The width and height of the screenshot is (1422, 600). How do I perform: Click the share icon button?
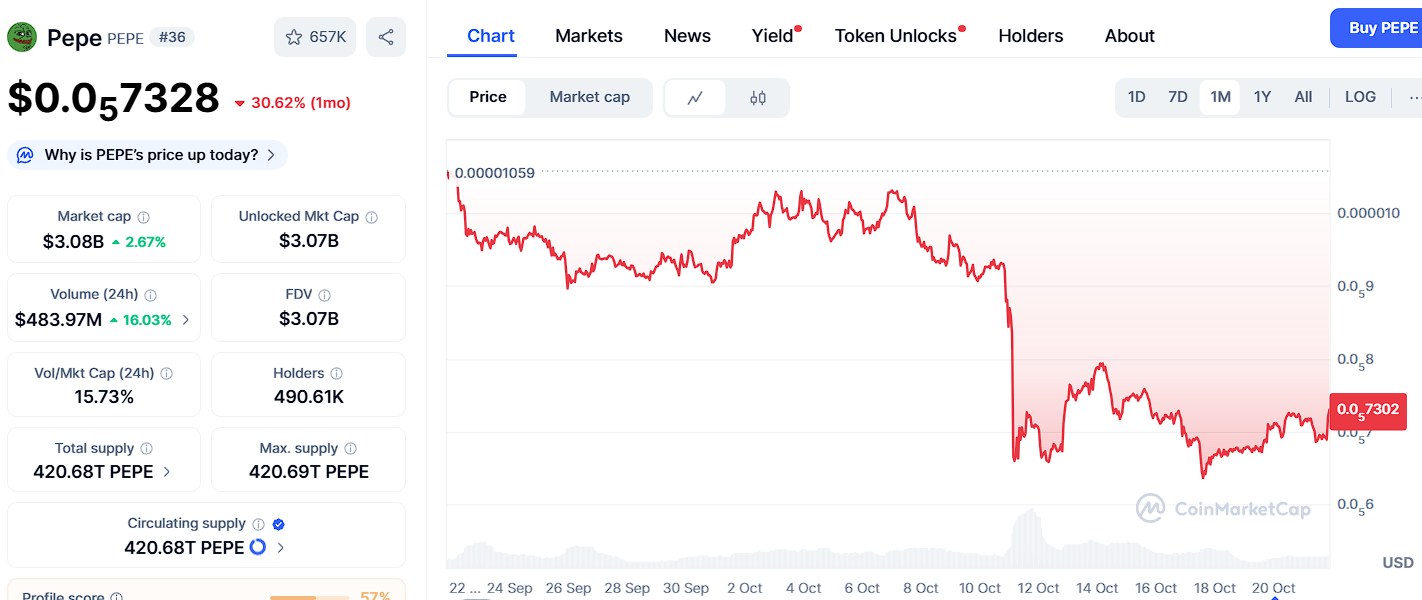(386, 37)
